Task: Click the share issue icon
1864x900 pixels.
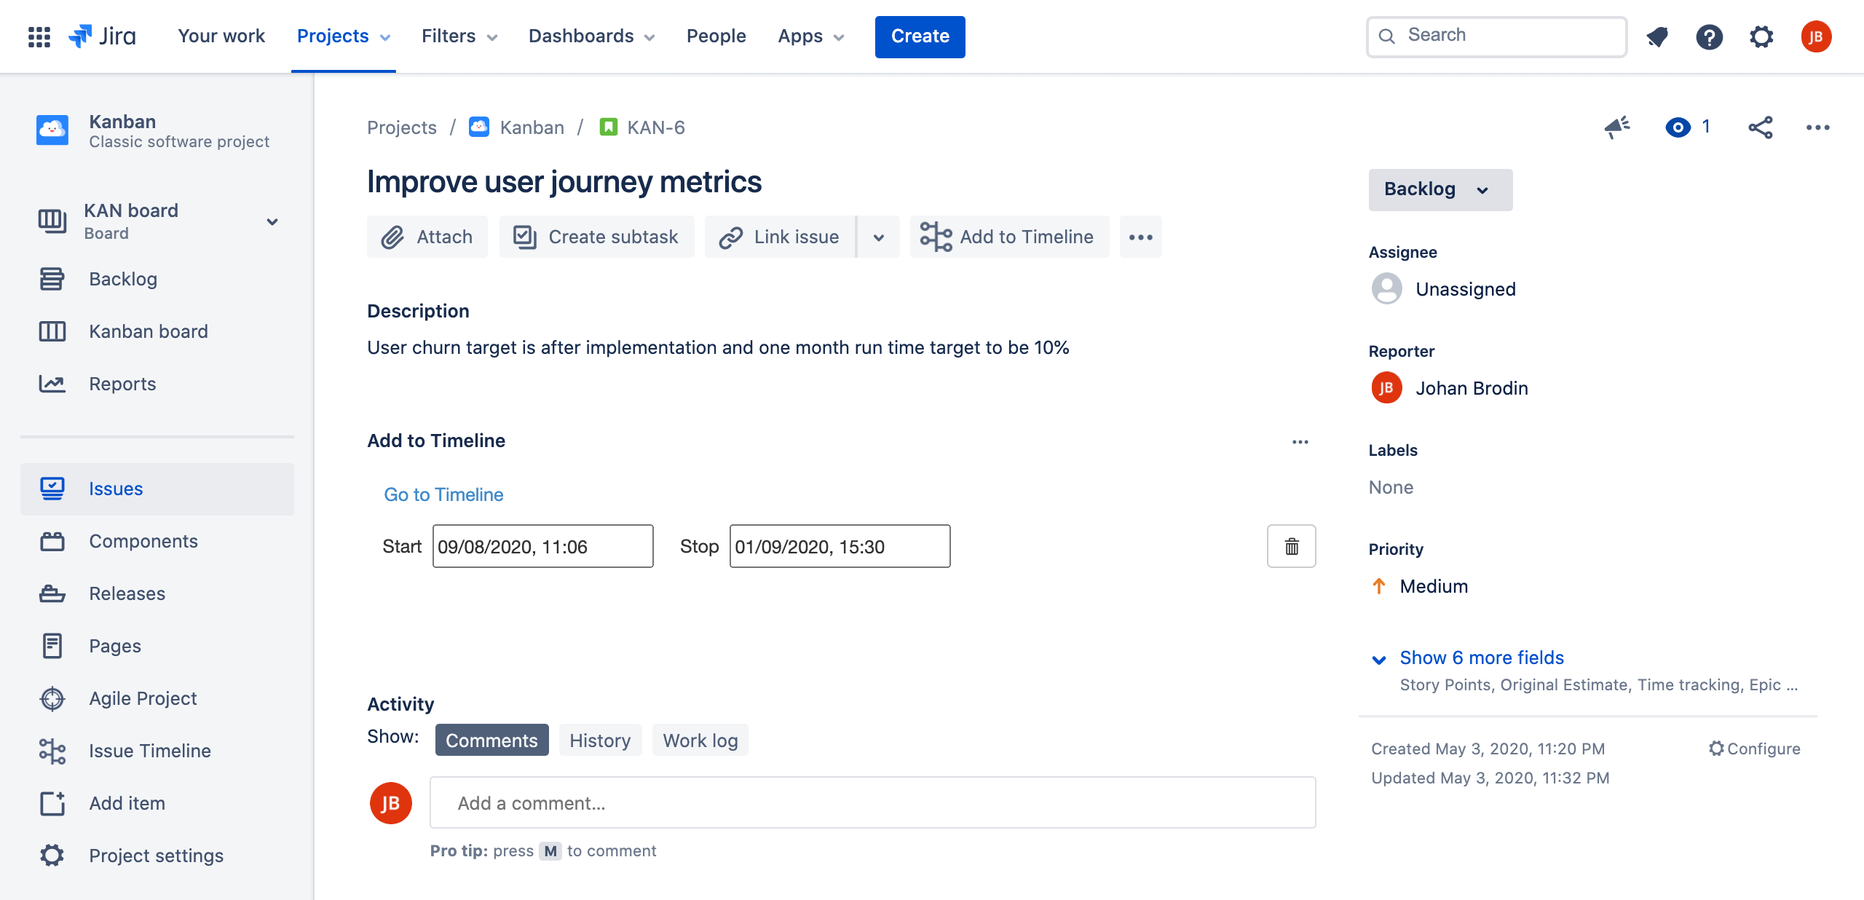Action: (x=1760, y=127)
